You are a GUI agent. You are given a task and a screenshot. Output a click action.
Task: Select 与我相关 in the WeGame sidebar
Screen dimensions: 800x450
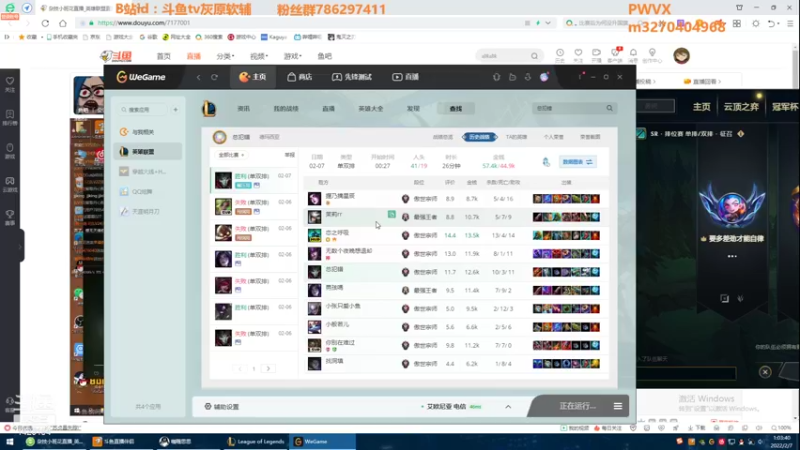pos(148,132)
